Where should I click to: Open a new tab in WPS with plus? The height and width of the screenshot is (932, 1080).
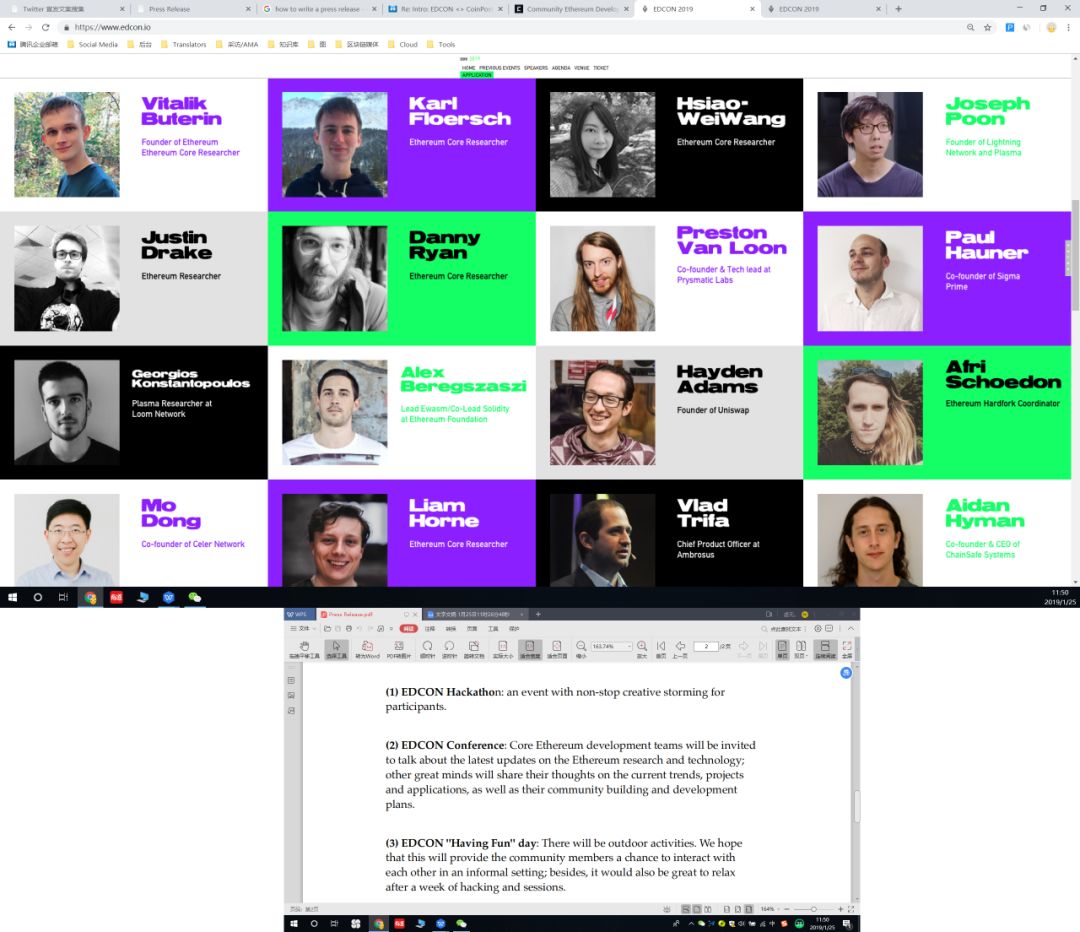coord(538,614)
